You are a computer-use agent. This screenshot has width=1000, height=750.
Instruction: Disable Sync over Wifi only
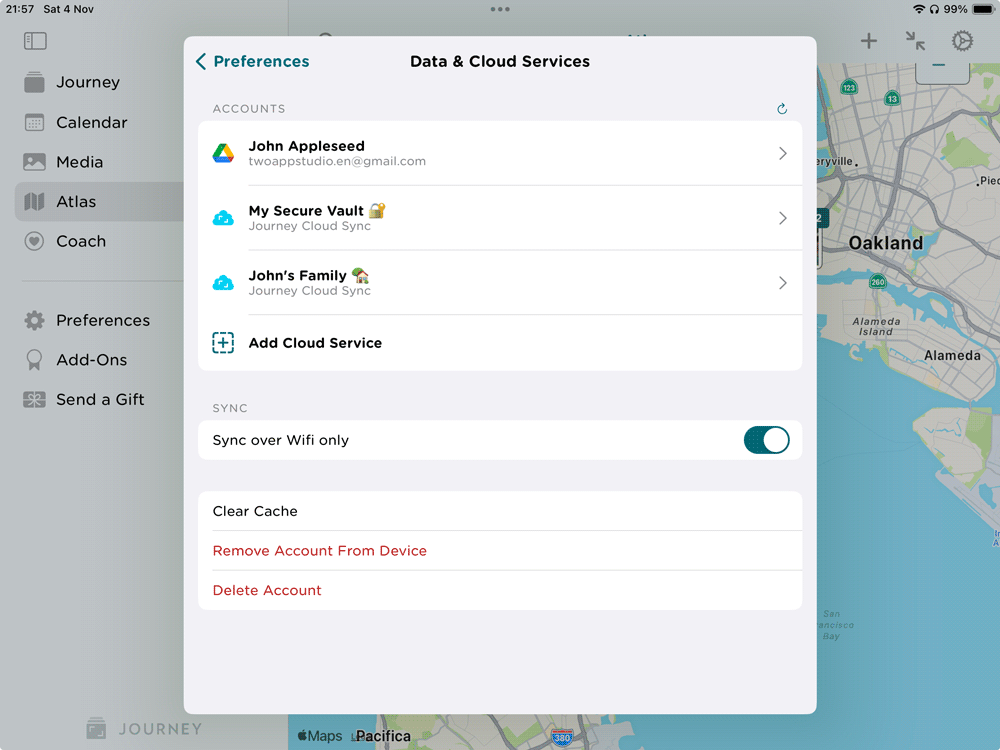(766, 440)
